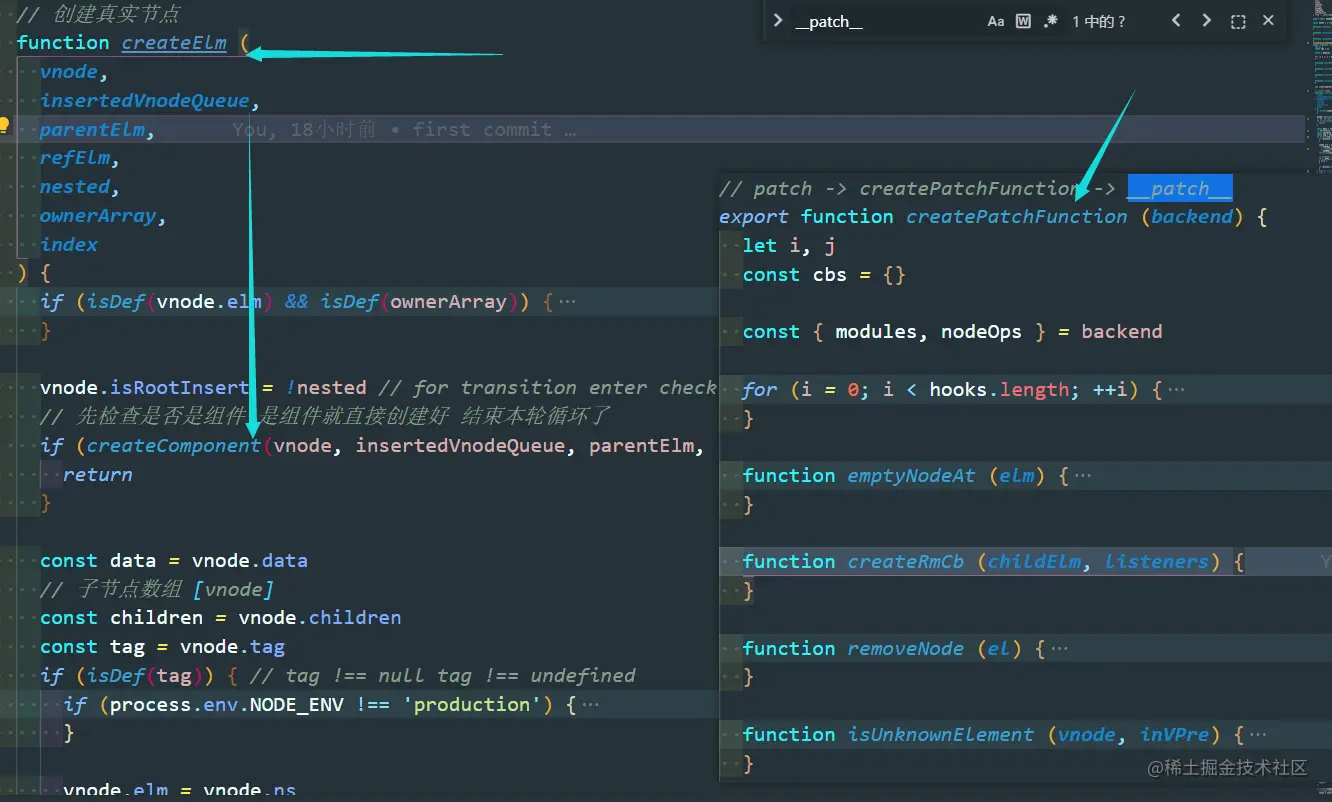The image size is (1332, 802).
Task: Expand folded NODE_ENV production block
Action: 590,705
